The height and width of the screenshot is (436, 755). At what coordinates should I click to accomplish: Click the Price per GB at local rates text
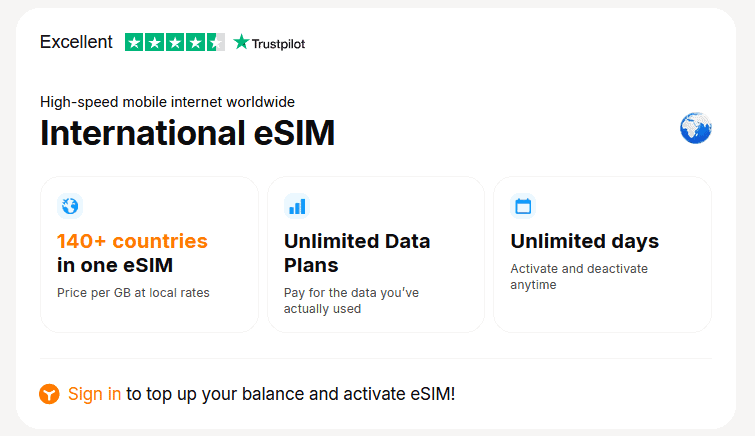point(133,293)
